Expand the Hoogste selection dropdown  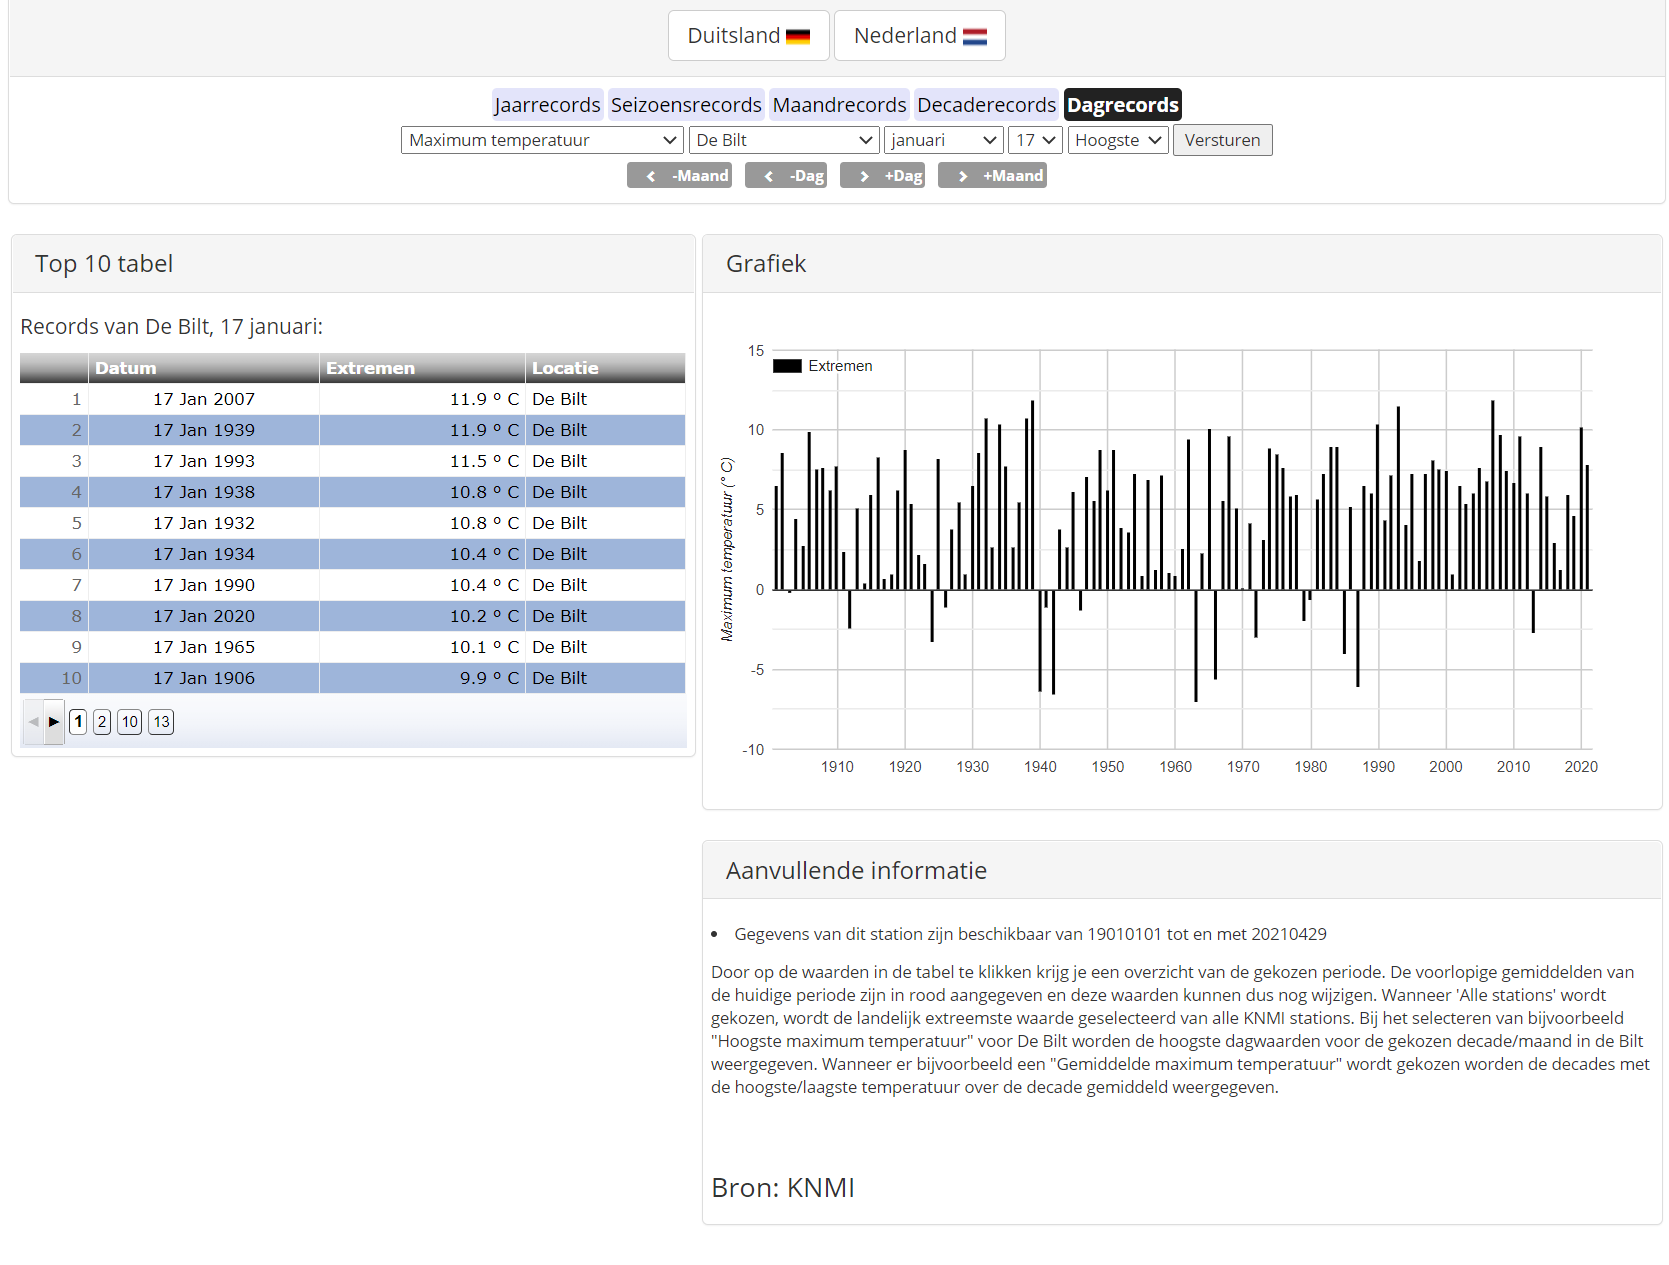pyautogui.click(x=1117, y=140)
